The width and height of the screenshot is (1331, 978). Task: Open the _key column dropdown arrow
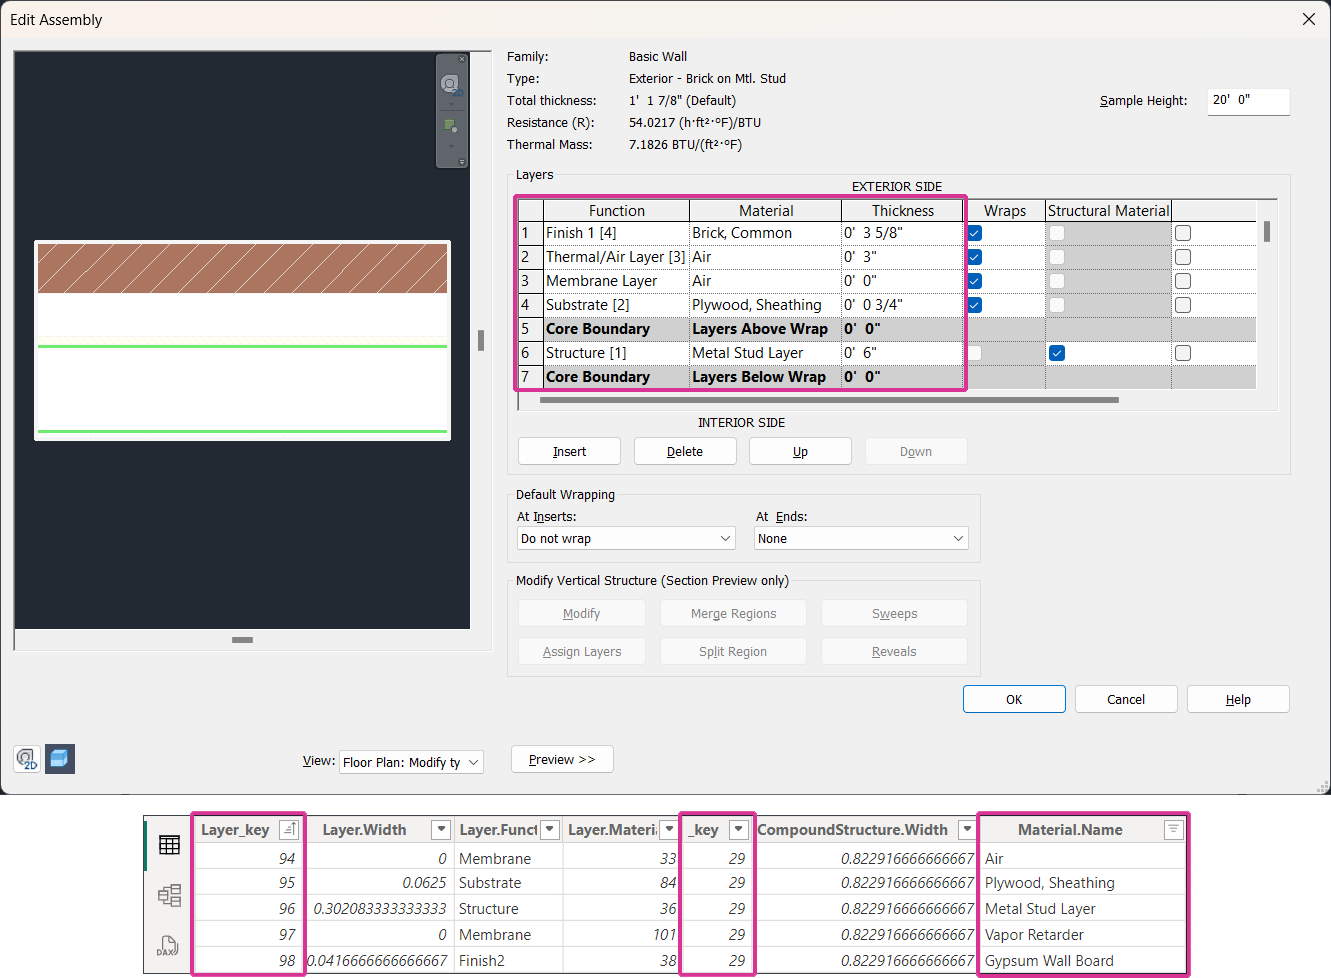tap(739, 829)
